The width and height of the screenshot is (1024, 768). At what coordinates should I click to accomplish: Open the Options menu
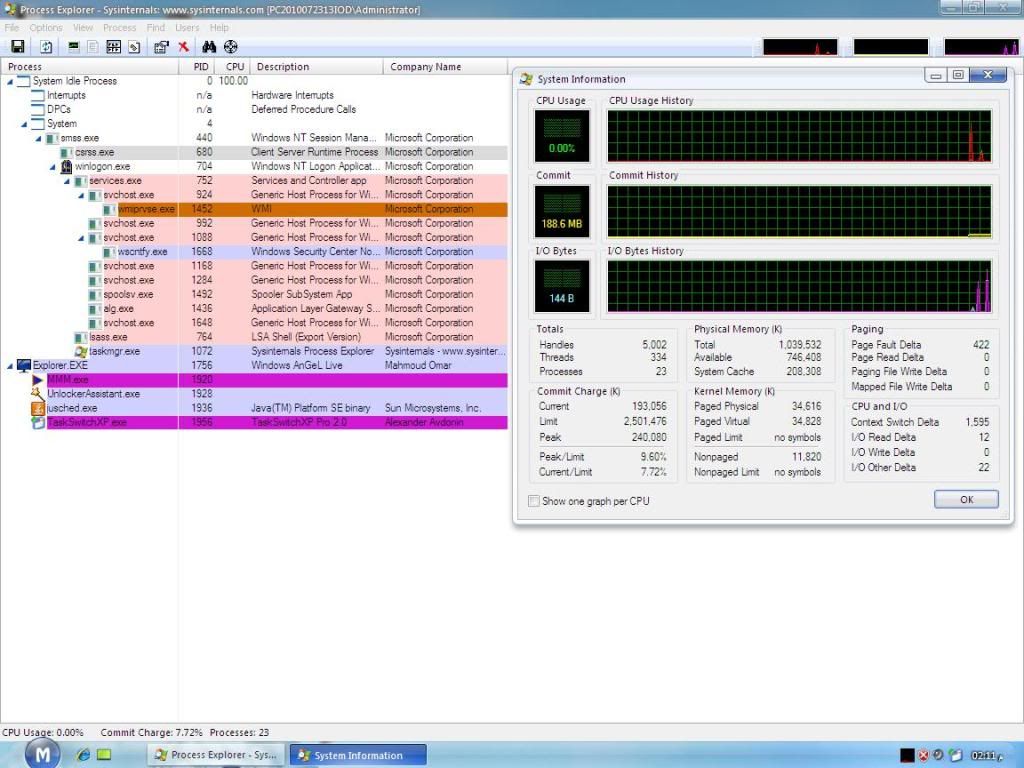pyautogui.click(x=46, y=27)
